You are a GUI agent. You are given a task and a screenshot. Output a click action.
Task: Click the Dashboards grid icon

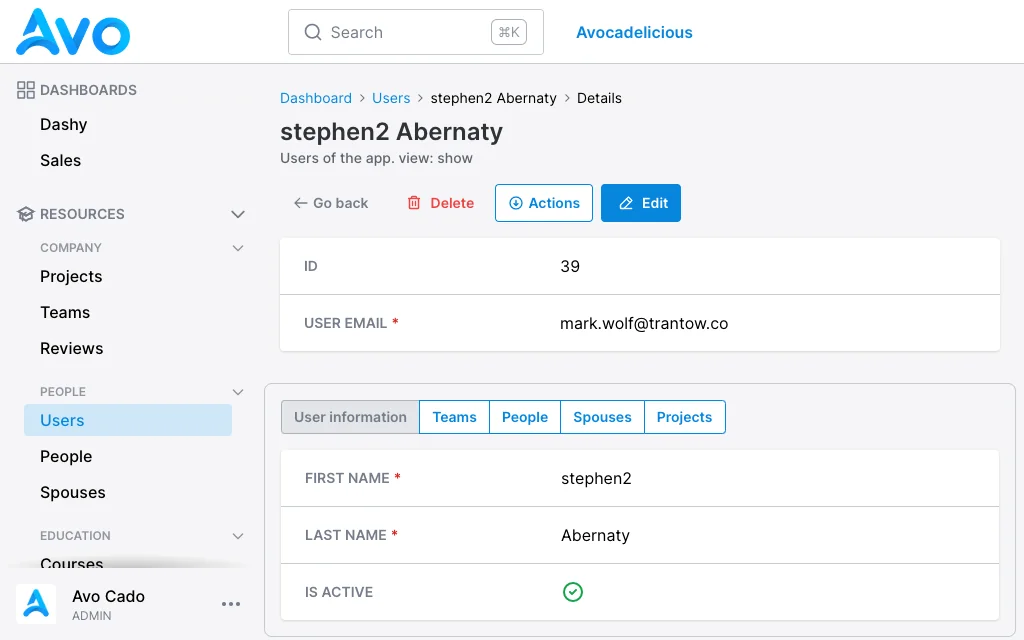(25, 90)
